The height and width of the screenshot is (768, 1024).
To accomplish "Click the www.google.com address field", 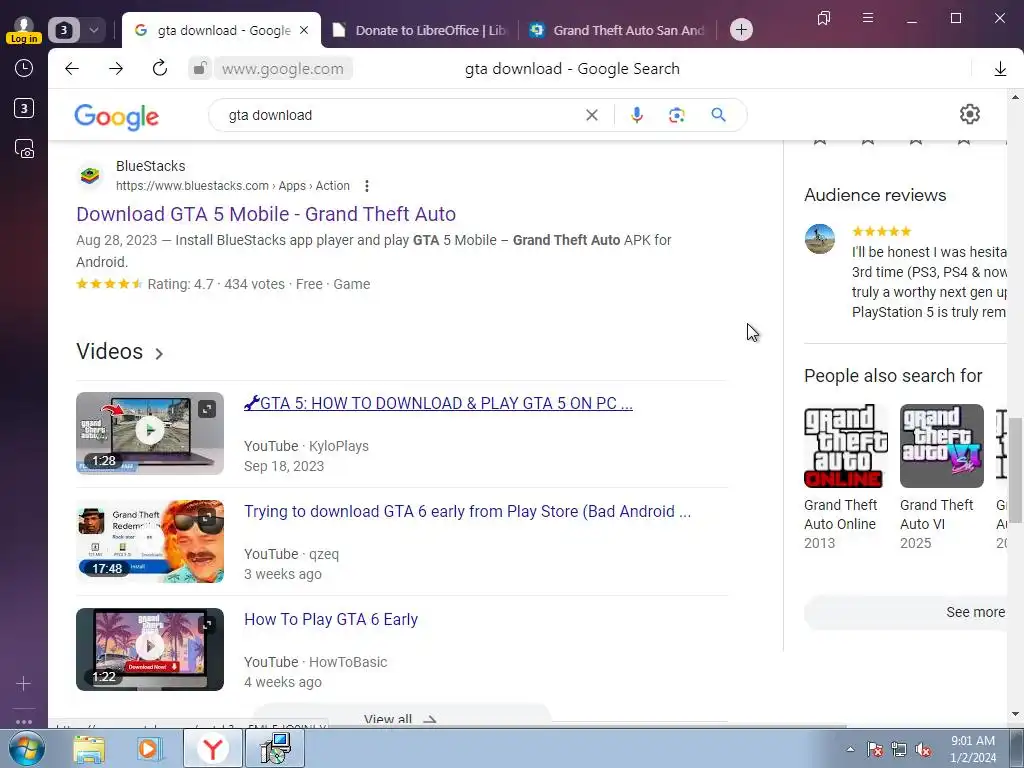I will point(283,69).
